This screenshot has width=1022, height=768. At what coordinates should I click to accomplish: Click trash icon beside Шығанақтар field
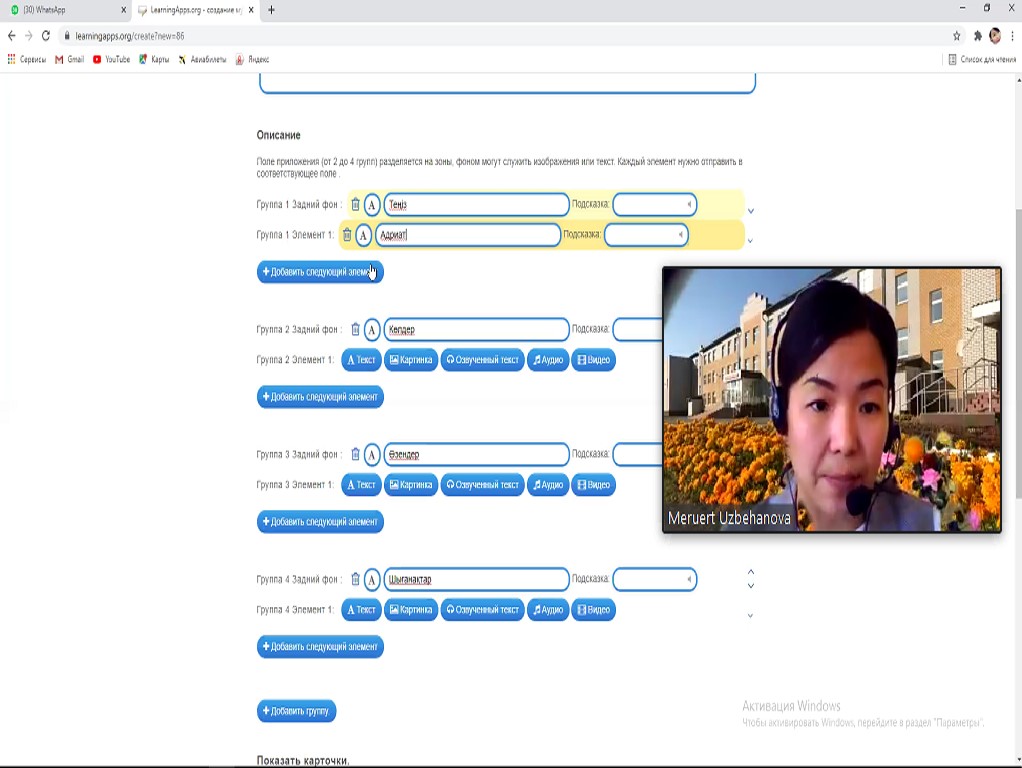pyautogui.click(x=355, y=579)
